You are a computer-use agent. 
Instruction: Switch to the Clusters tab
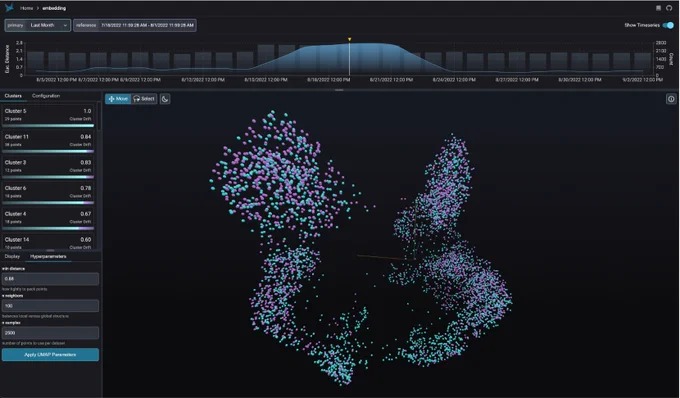tap(13, 96)
